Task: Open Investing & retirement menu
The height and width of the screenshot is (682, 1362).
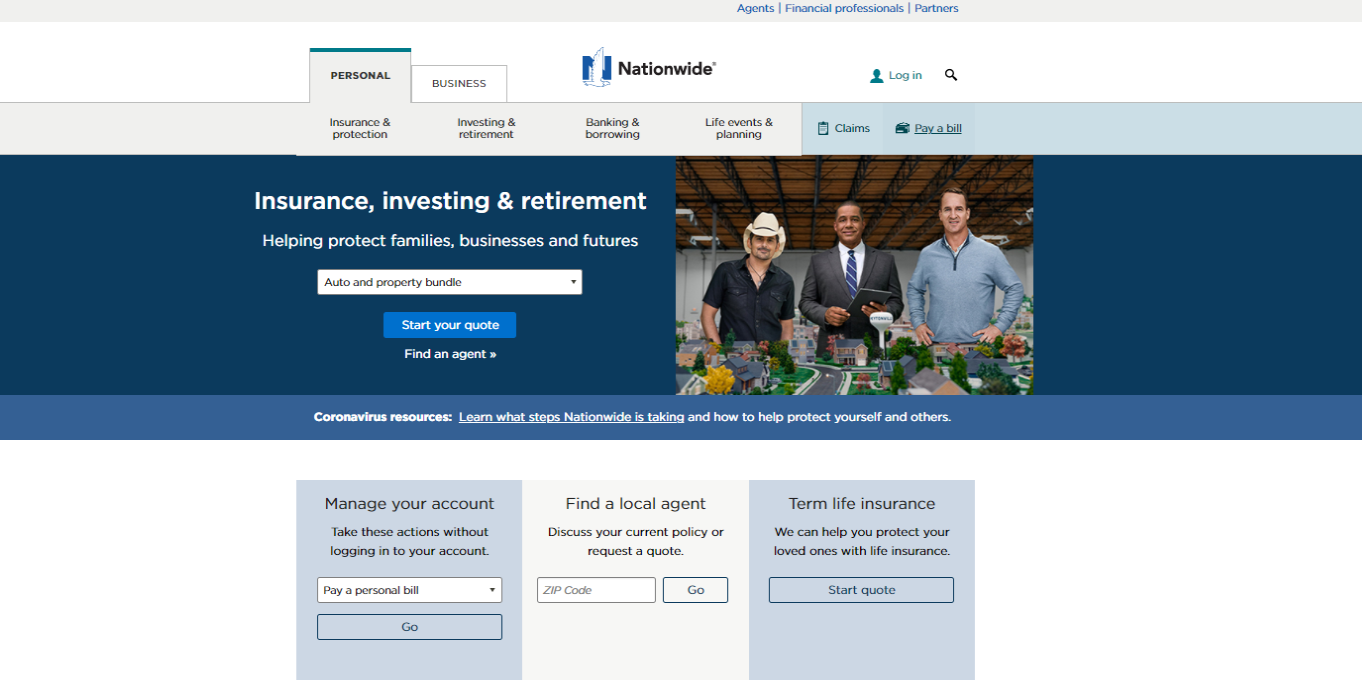Action: [486, 128]
